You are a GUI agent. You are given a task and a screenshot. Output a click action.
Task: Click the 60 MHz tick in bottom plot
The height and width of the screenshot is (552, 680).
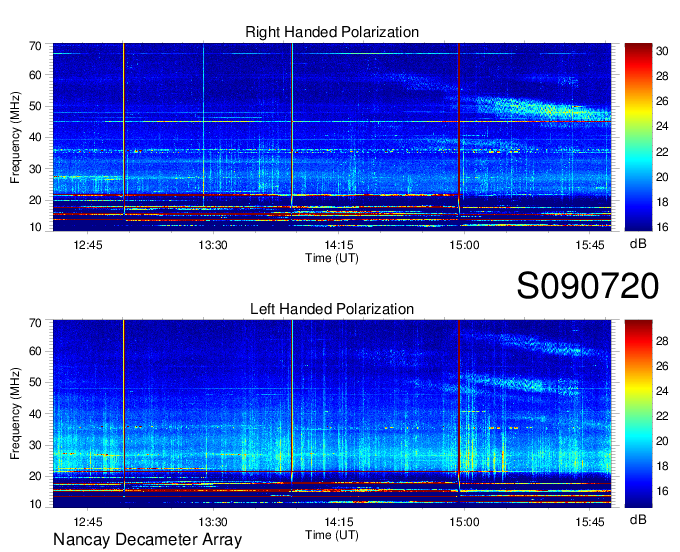(36, 351)
